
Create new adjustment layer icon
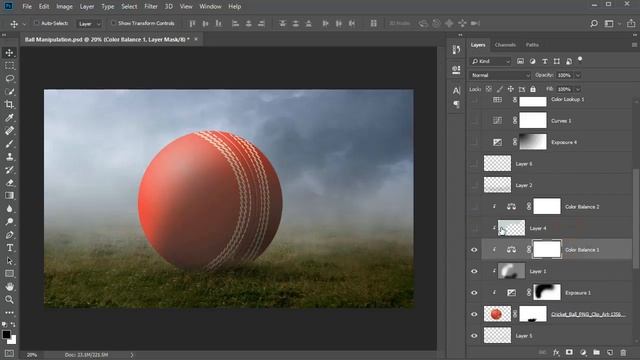583,352
